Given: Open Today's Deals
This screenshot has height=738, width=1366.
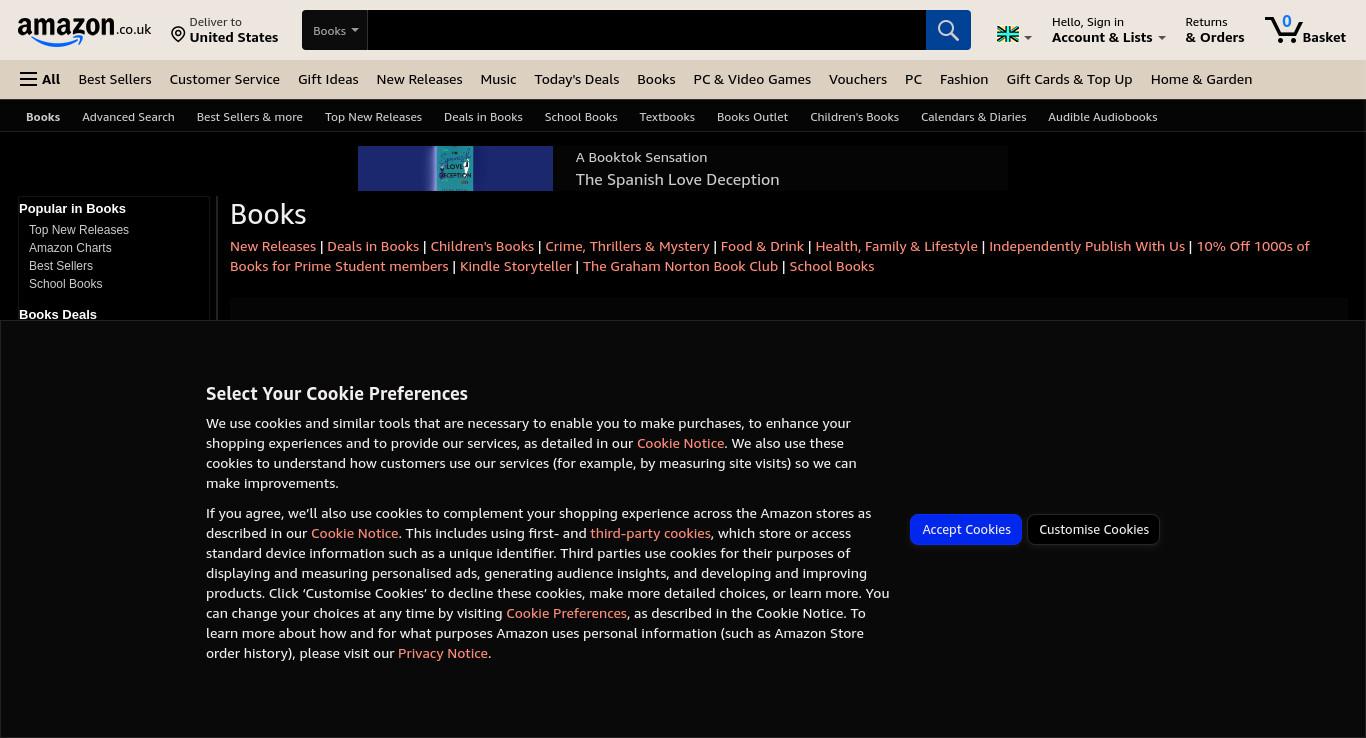Looking at the screenshot, I should [576, 79].
